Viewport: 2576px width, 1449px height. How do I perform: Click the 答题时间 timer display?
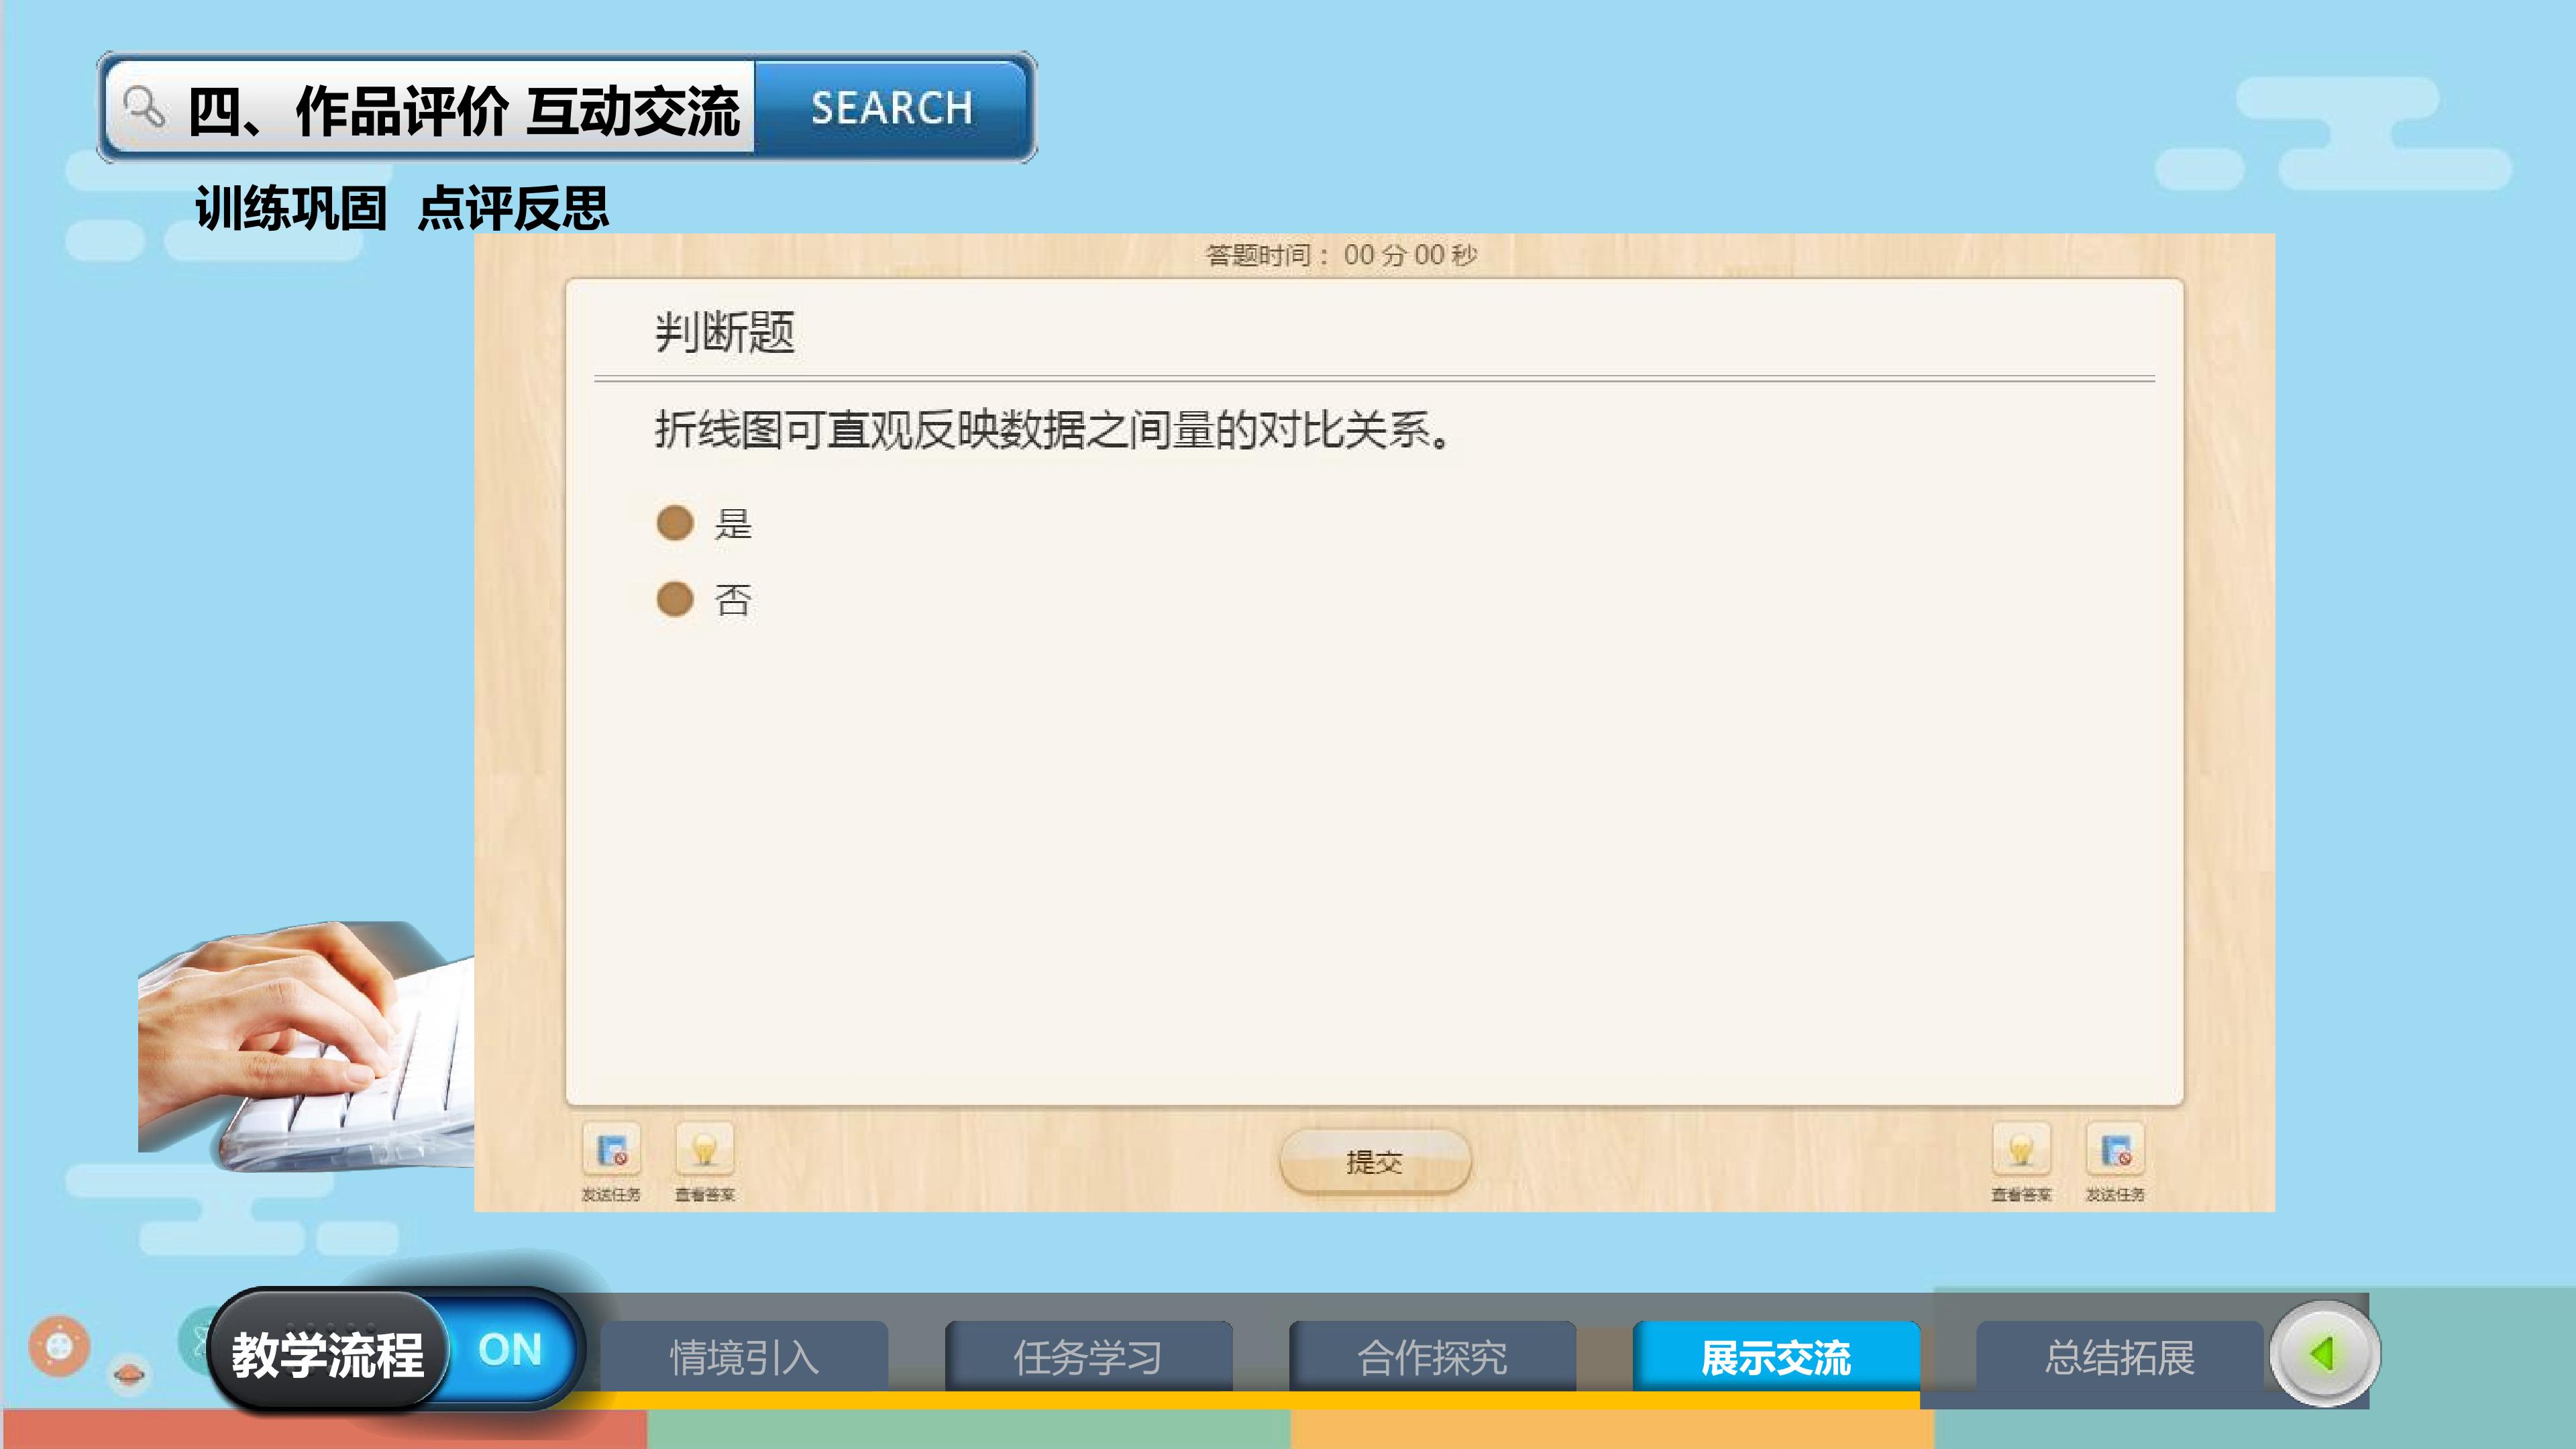click(x=1341, y=255)
